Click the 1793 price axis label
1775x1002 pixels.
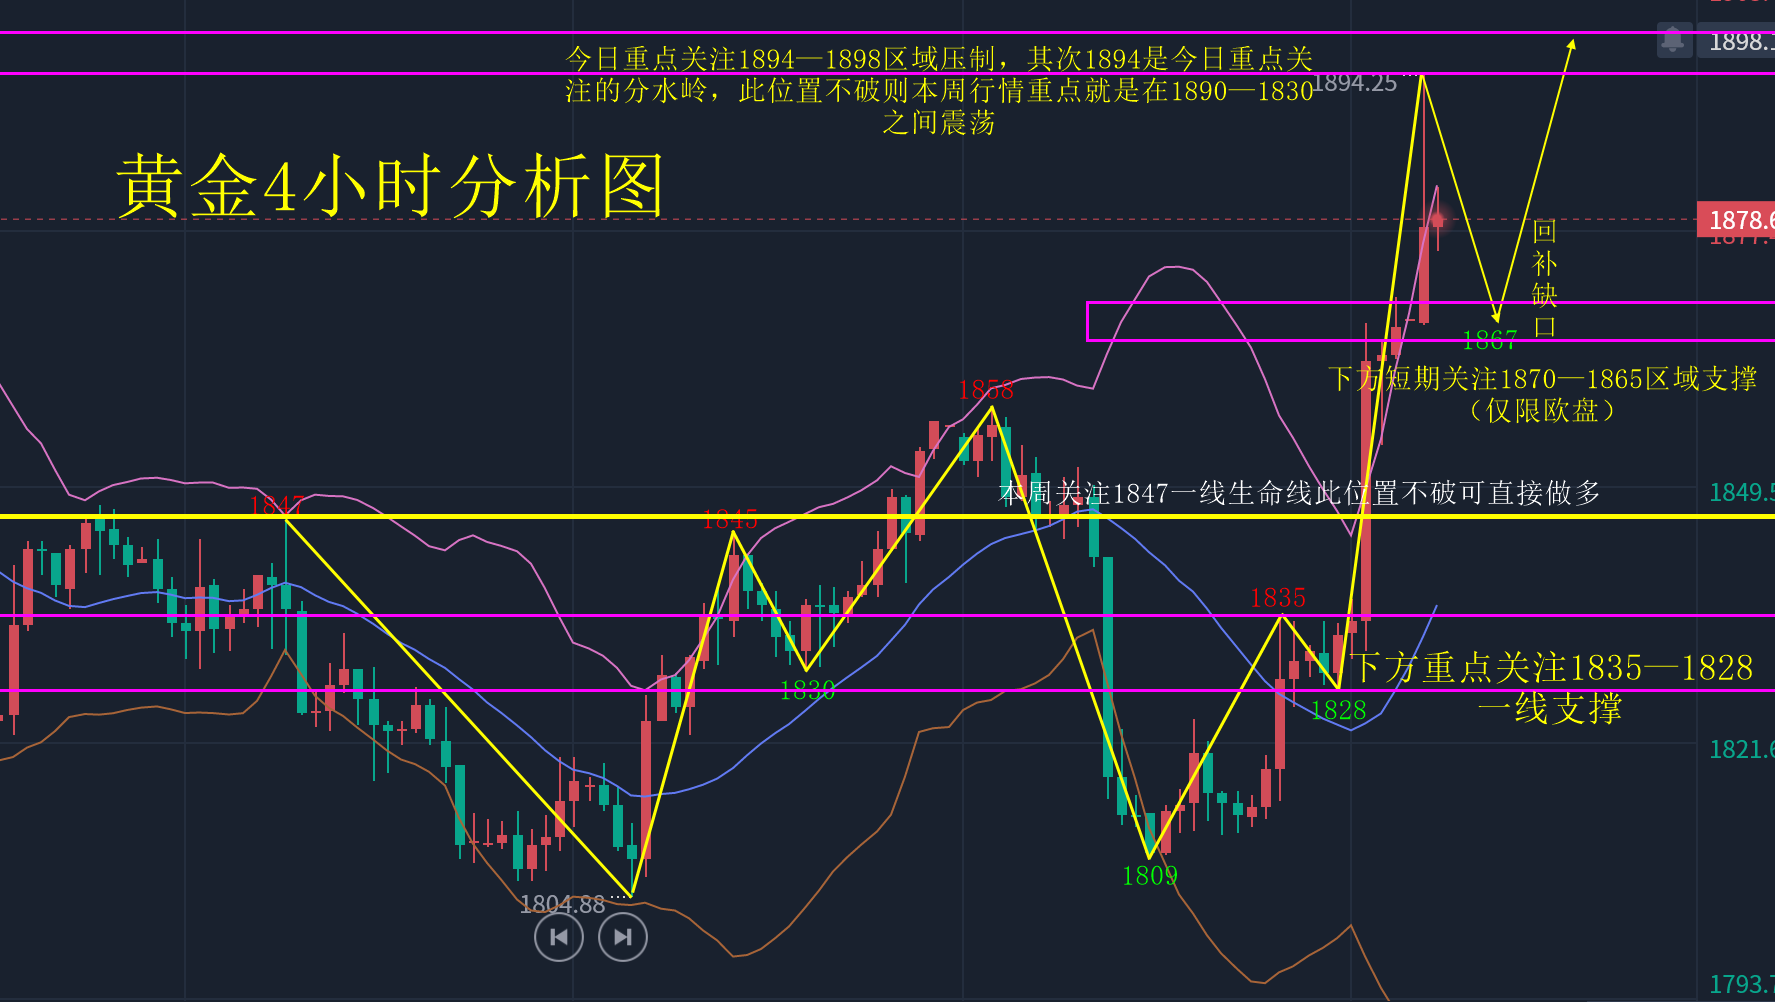tap(1741, 984)
